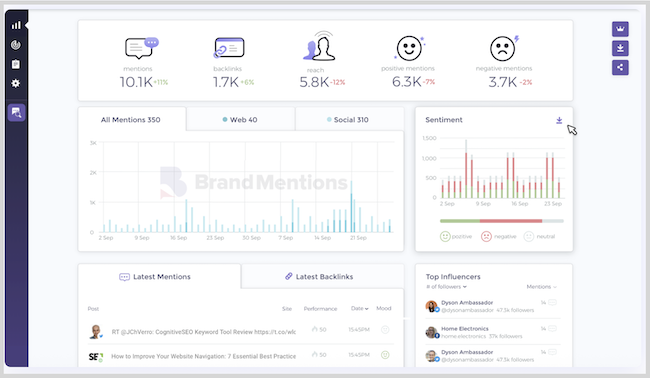Viewport: 650px width, 378px height.
Task: Toggle the positive sentiment legend
Action: [456, 236]
